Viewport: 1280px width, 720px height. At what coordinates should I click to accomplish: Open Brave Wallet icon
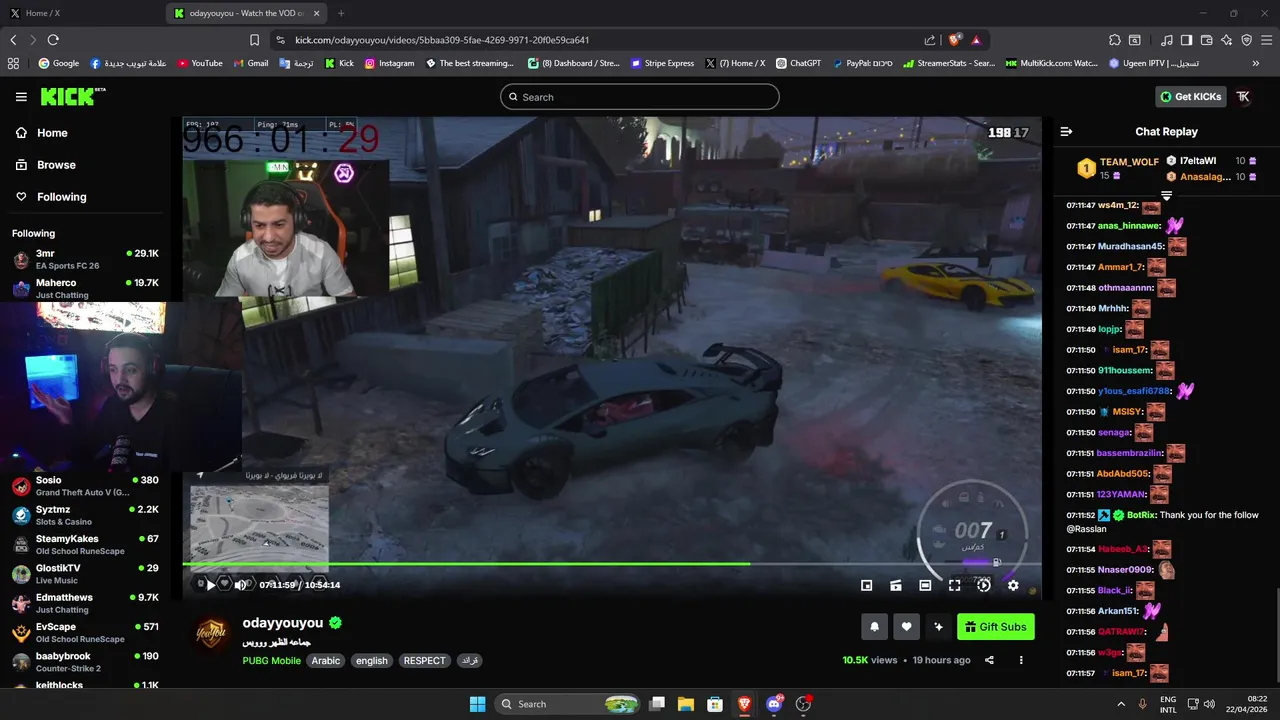pos(1206,40)
